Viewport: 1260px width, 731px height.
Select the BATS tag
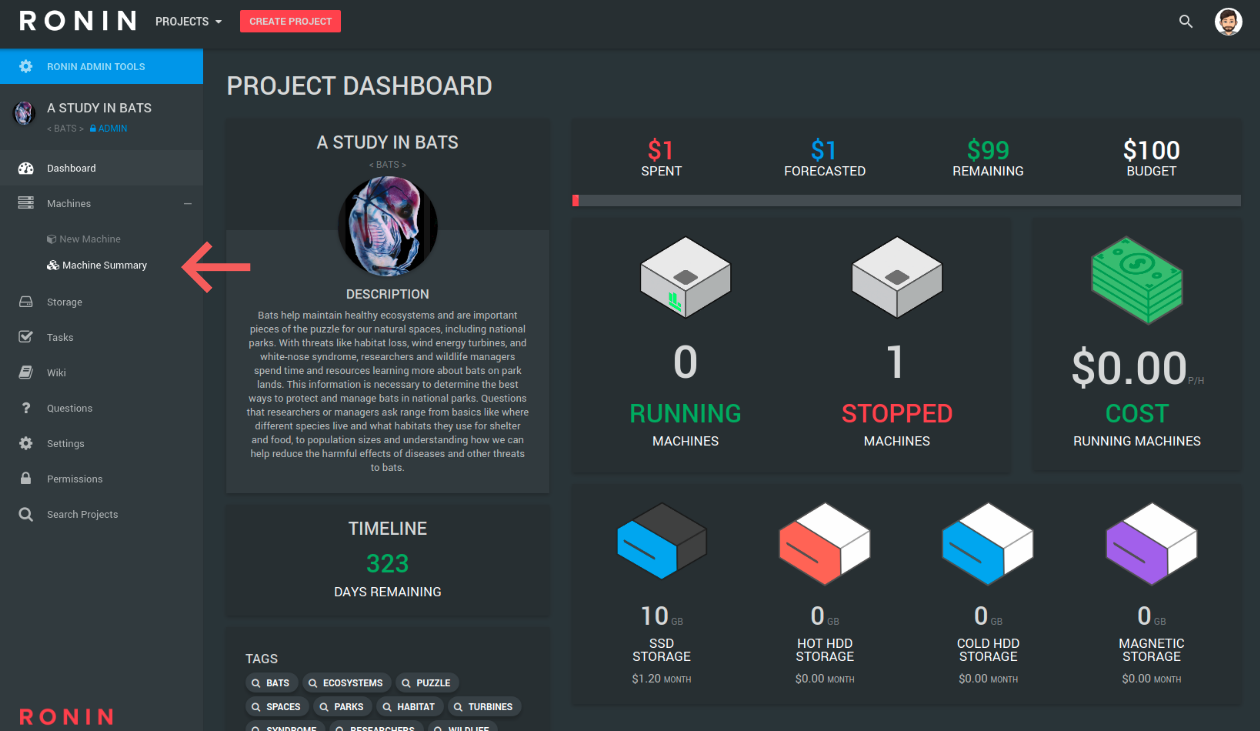[272, 683]
